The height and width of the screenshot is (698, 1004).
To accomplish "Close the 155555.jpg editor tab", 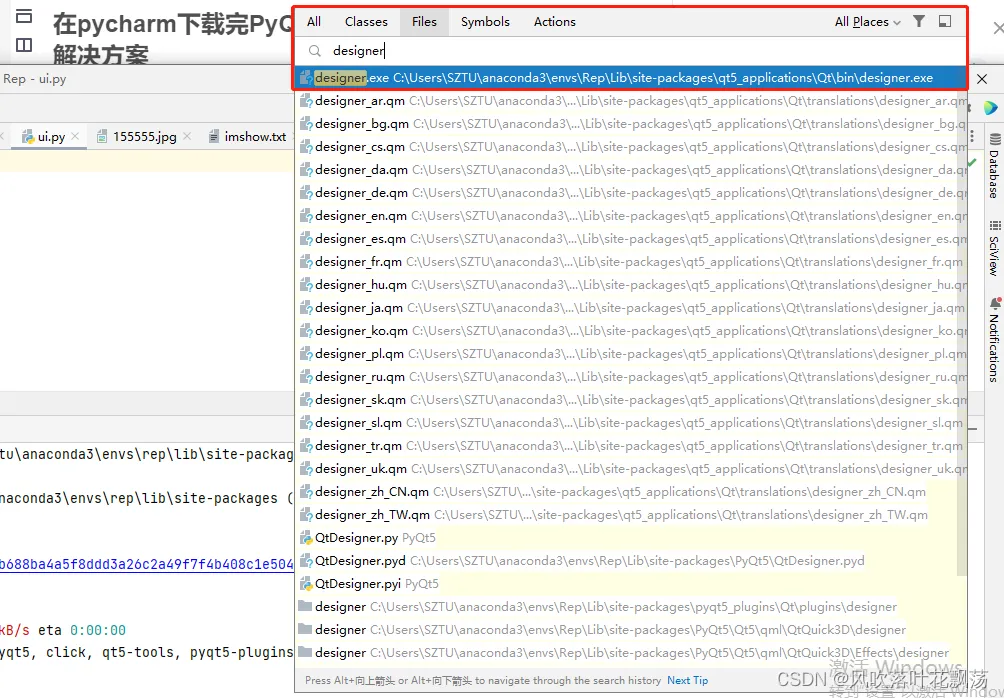I will pyautogui.click(x=187, y=136).
